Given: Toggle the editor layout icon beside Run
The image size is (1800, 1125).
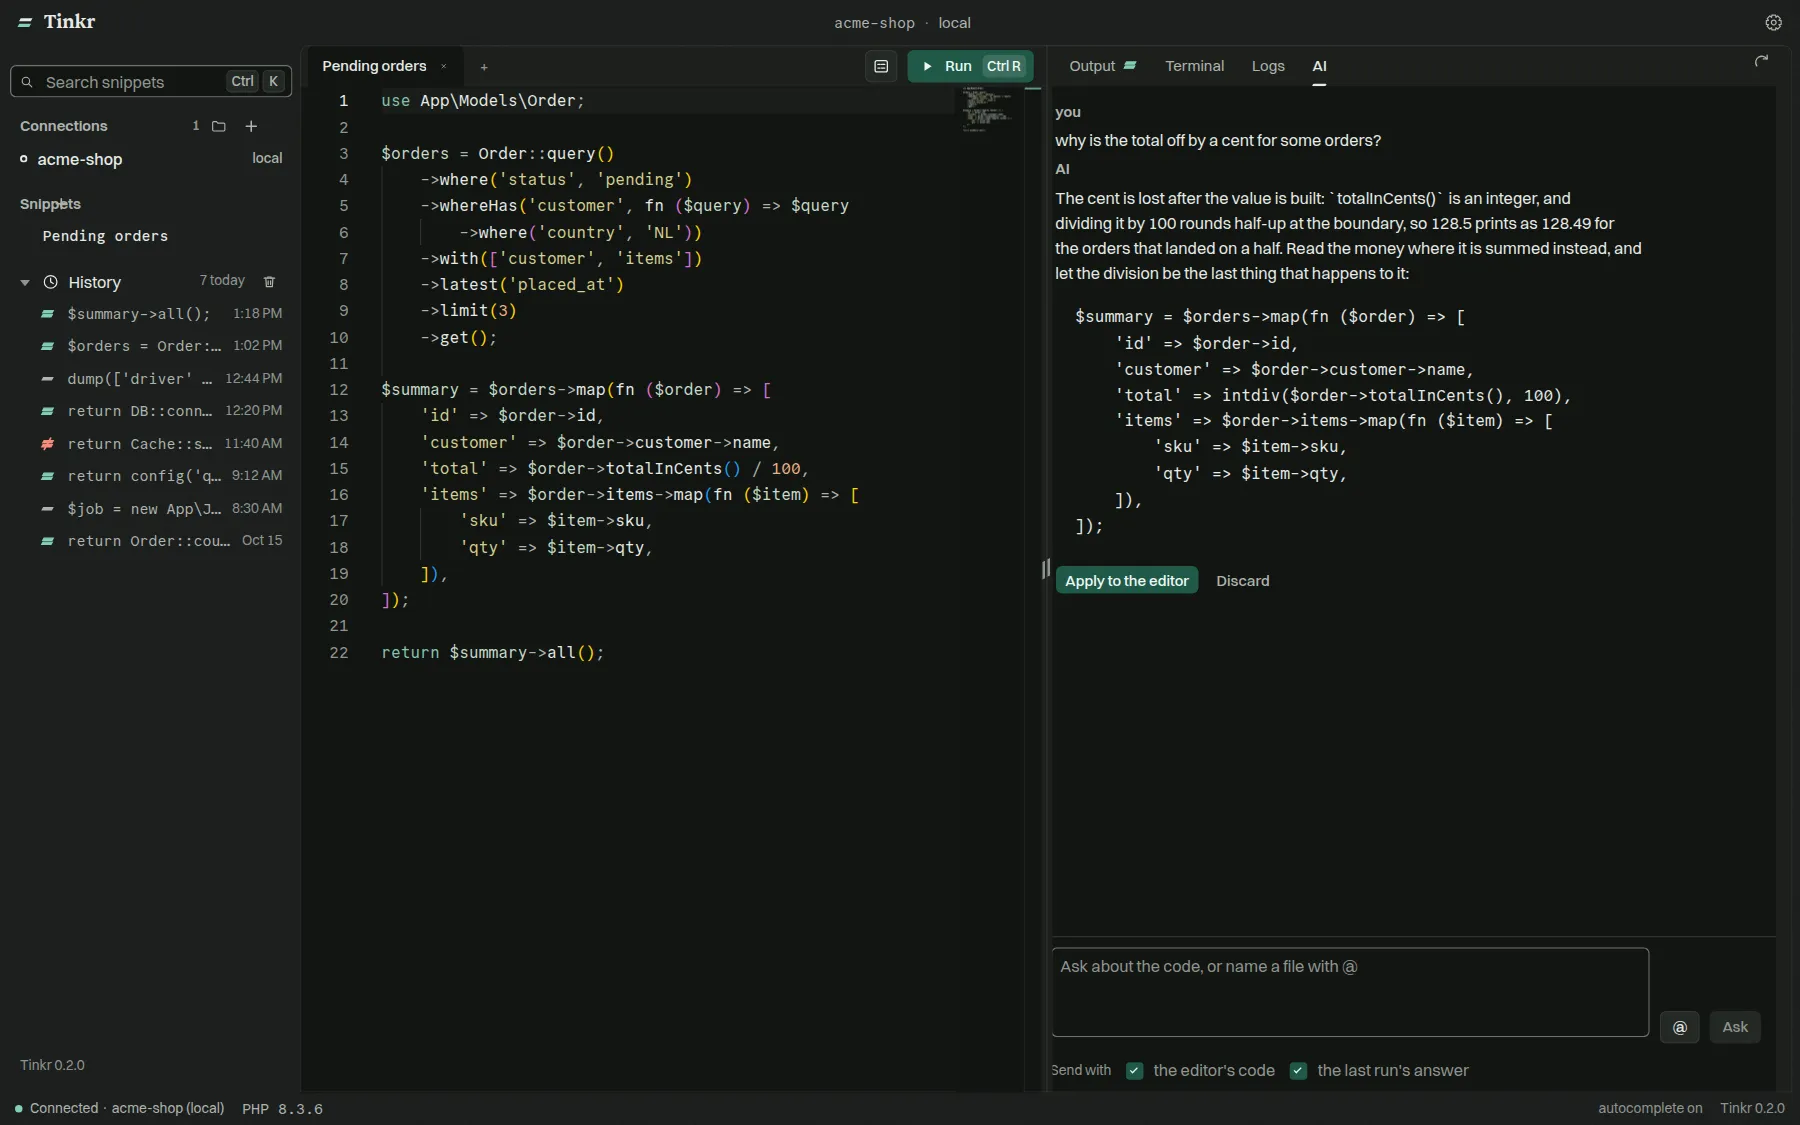Looking at the screenshot, I should tap(881, 66).
